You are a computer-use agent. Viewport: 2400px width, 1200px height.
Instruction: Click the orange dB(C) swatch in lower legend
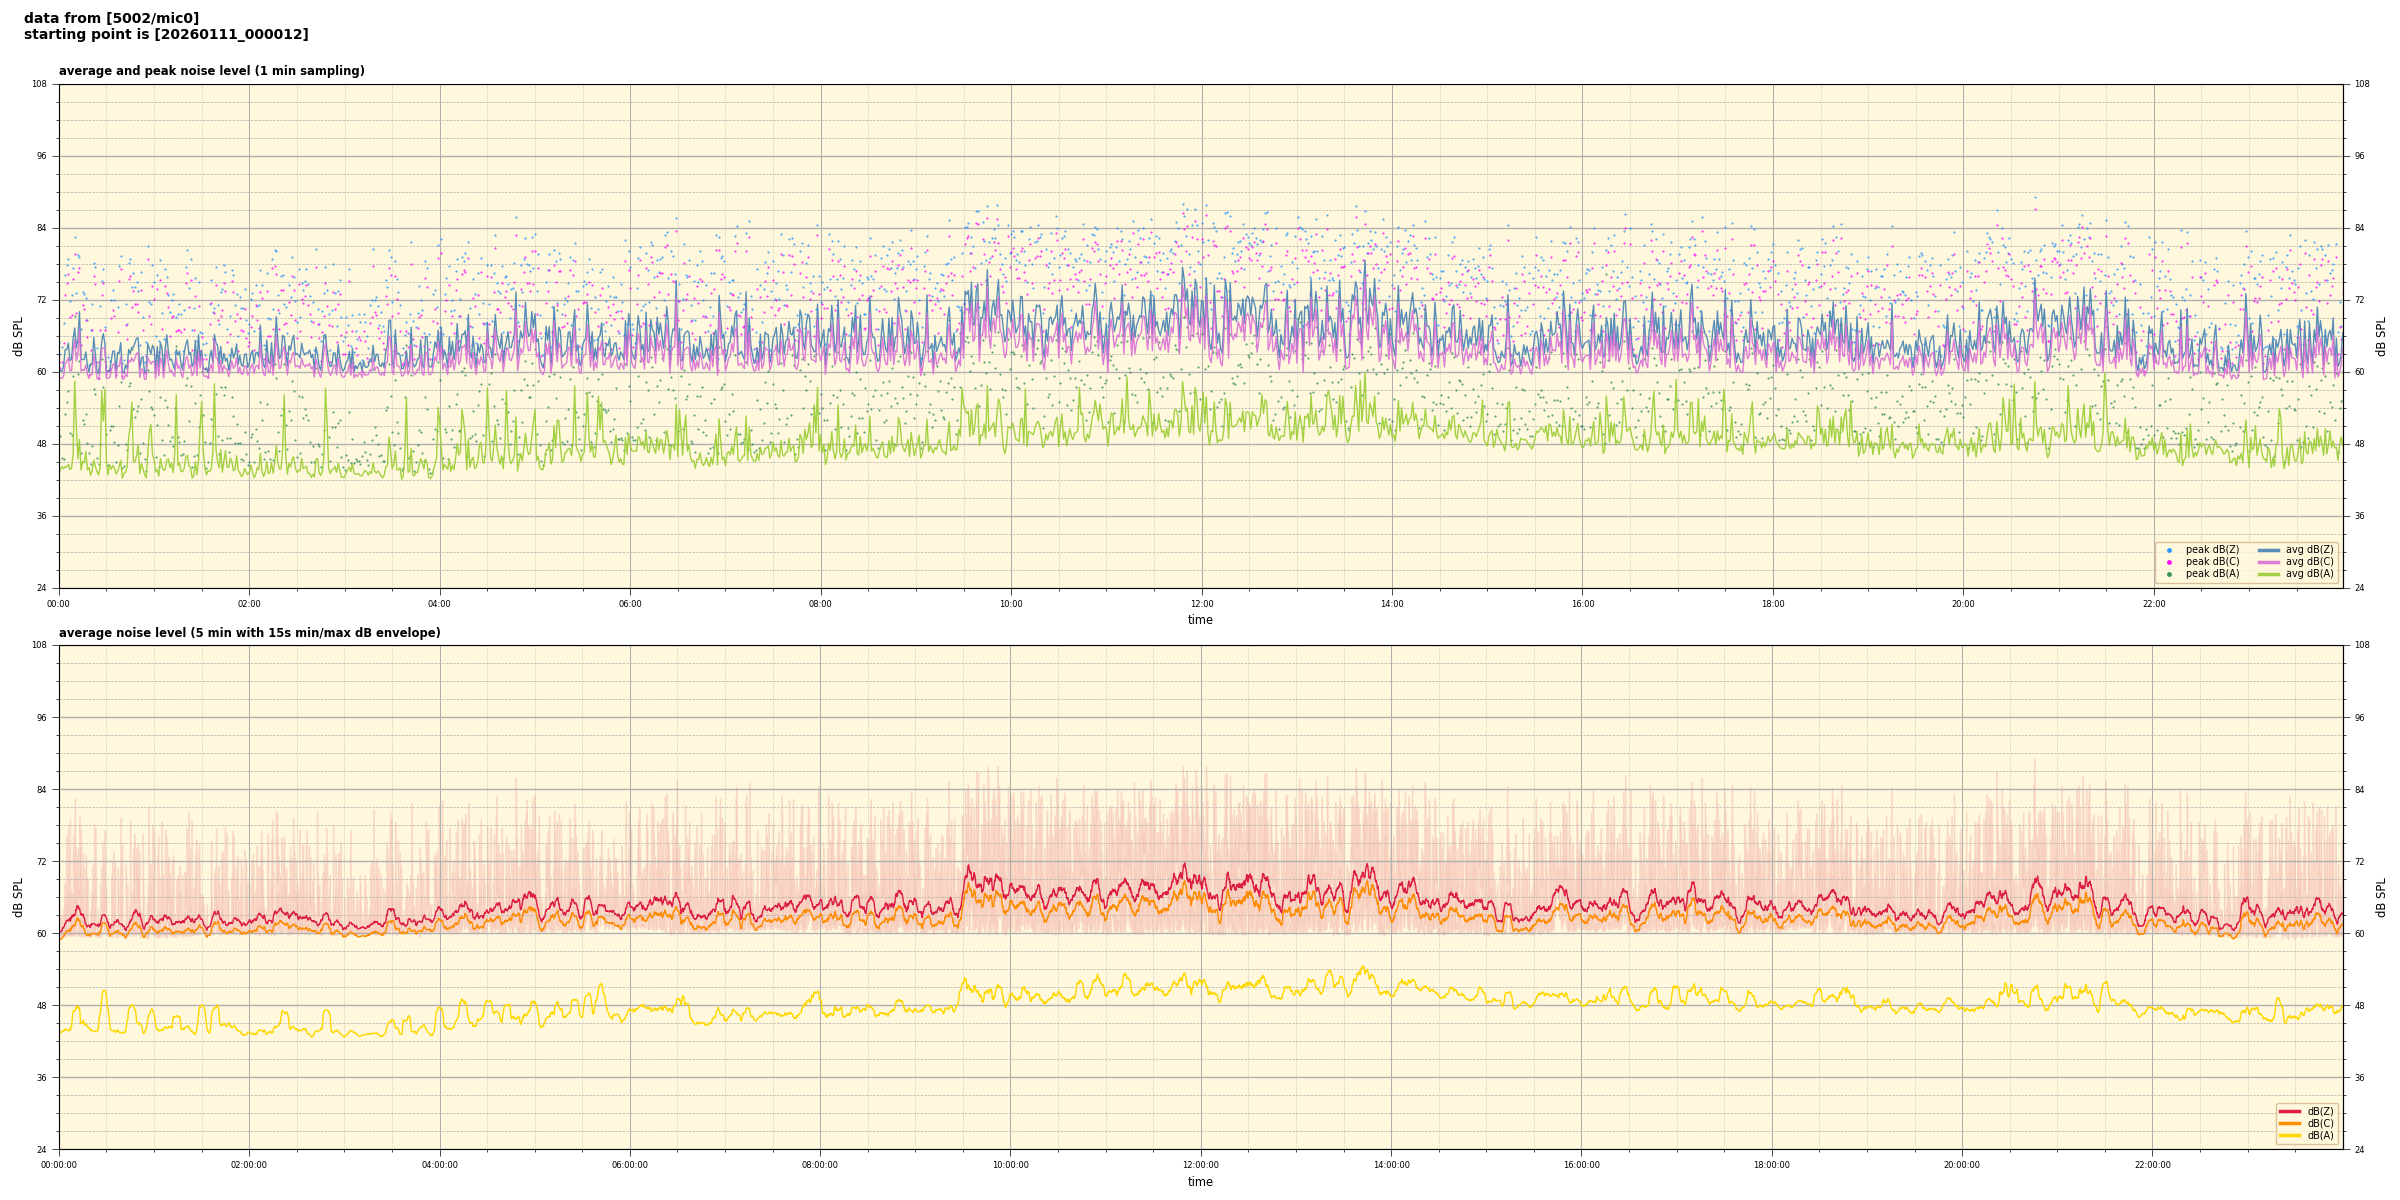[x=2290, y=1123]
